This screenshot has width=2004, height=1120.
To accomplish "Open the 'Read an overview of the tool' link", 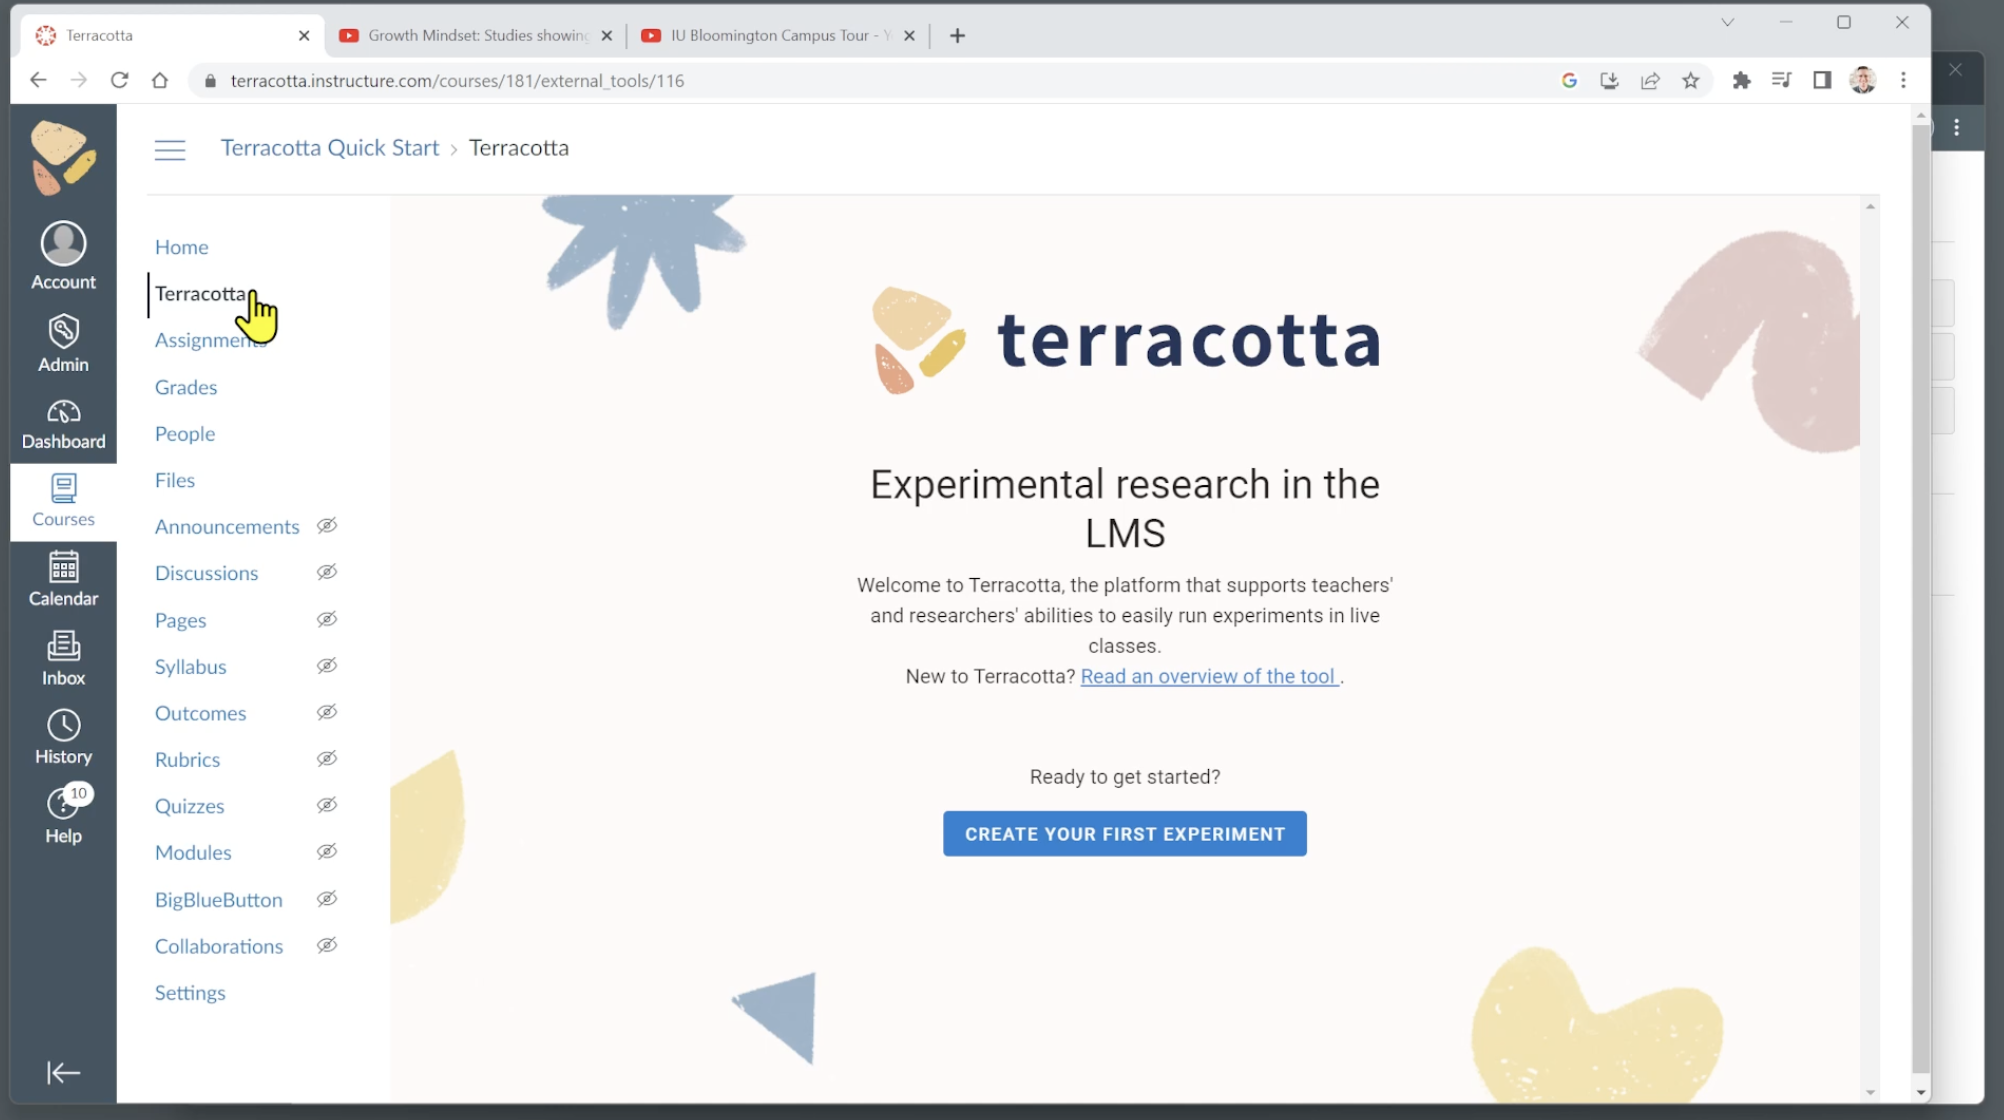I will coord(1208,676).
